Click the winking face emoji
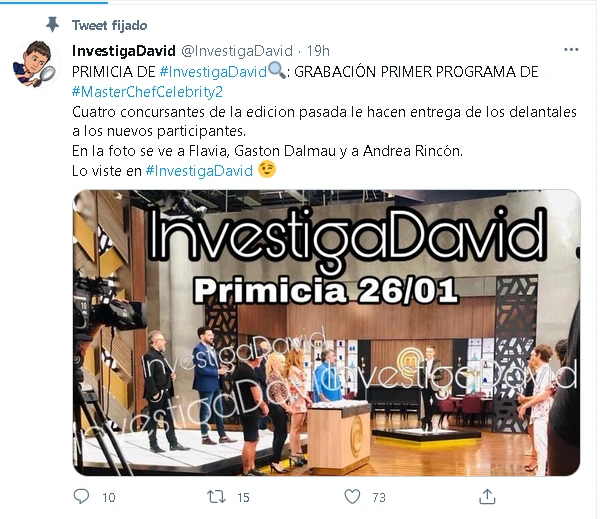Image resolution: width=600 pixels, height=519 pixels. [267, 170]
